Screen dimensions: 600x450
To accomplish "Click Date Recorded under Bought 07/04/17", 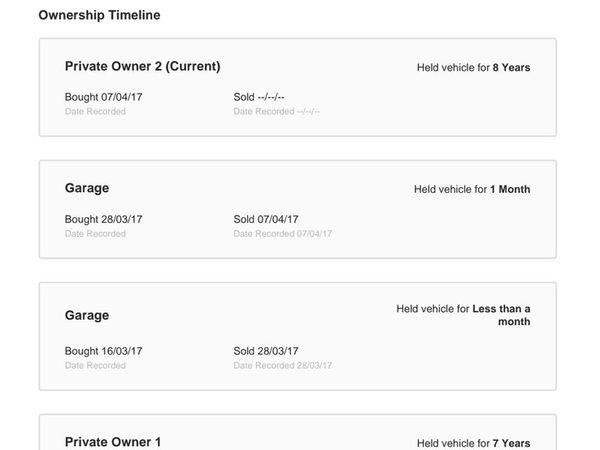I will click(x=95, y=111).
